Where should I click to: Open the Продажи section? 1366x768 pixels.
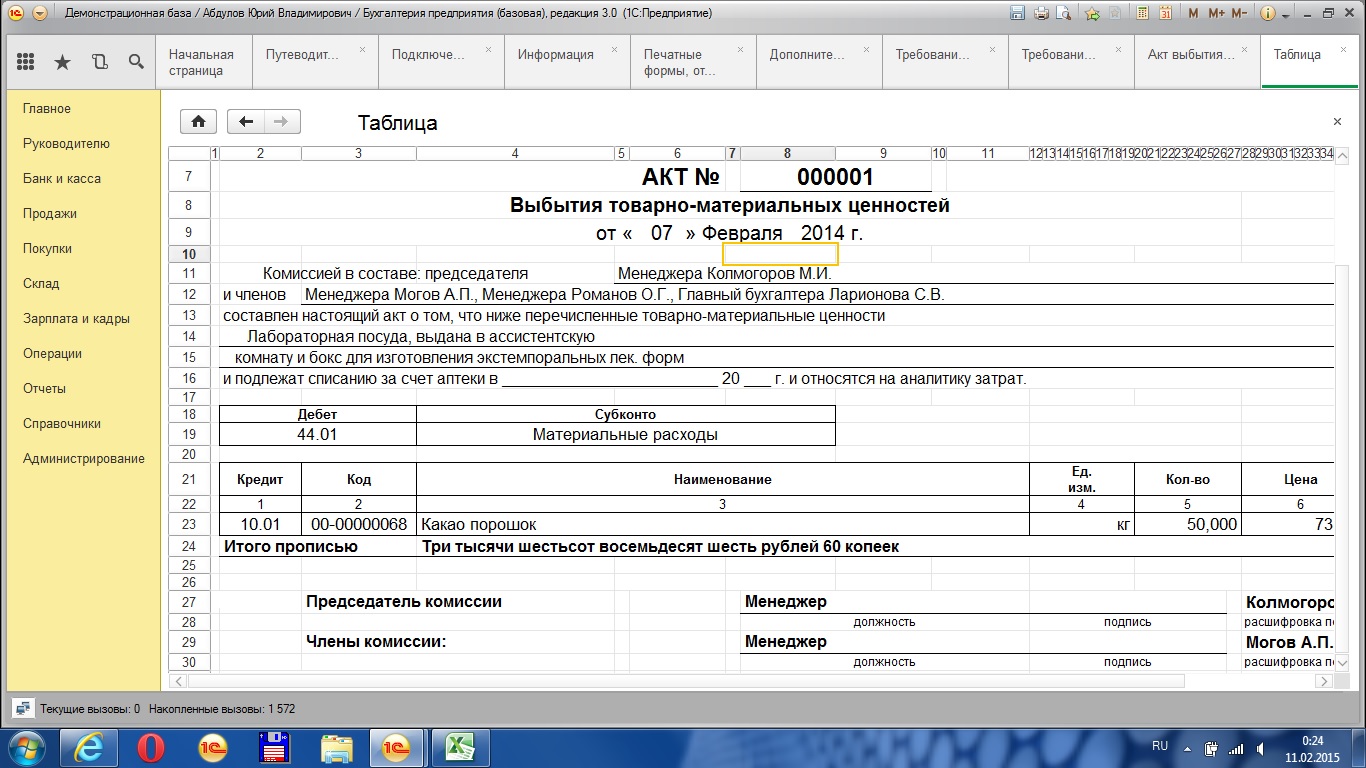(50, 213)
